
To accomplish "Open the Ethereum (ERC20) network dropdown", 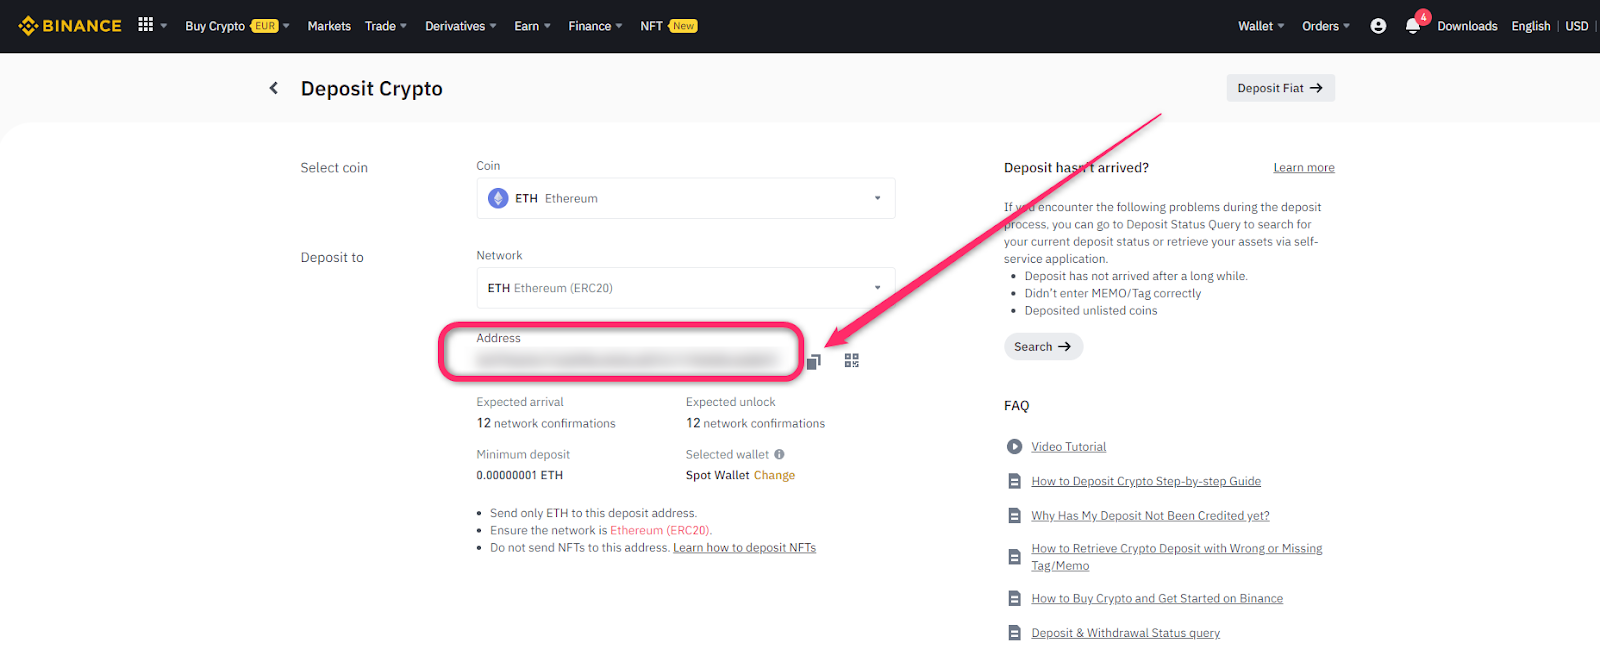I will click(x=686, y=288).
